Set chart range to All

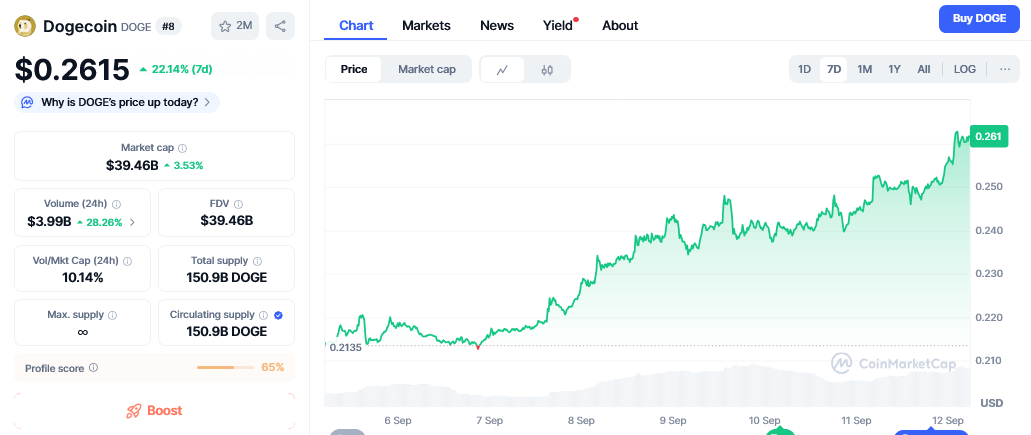(x=924, y=69)
